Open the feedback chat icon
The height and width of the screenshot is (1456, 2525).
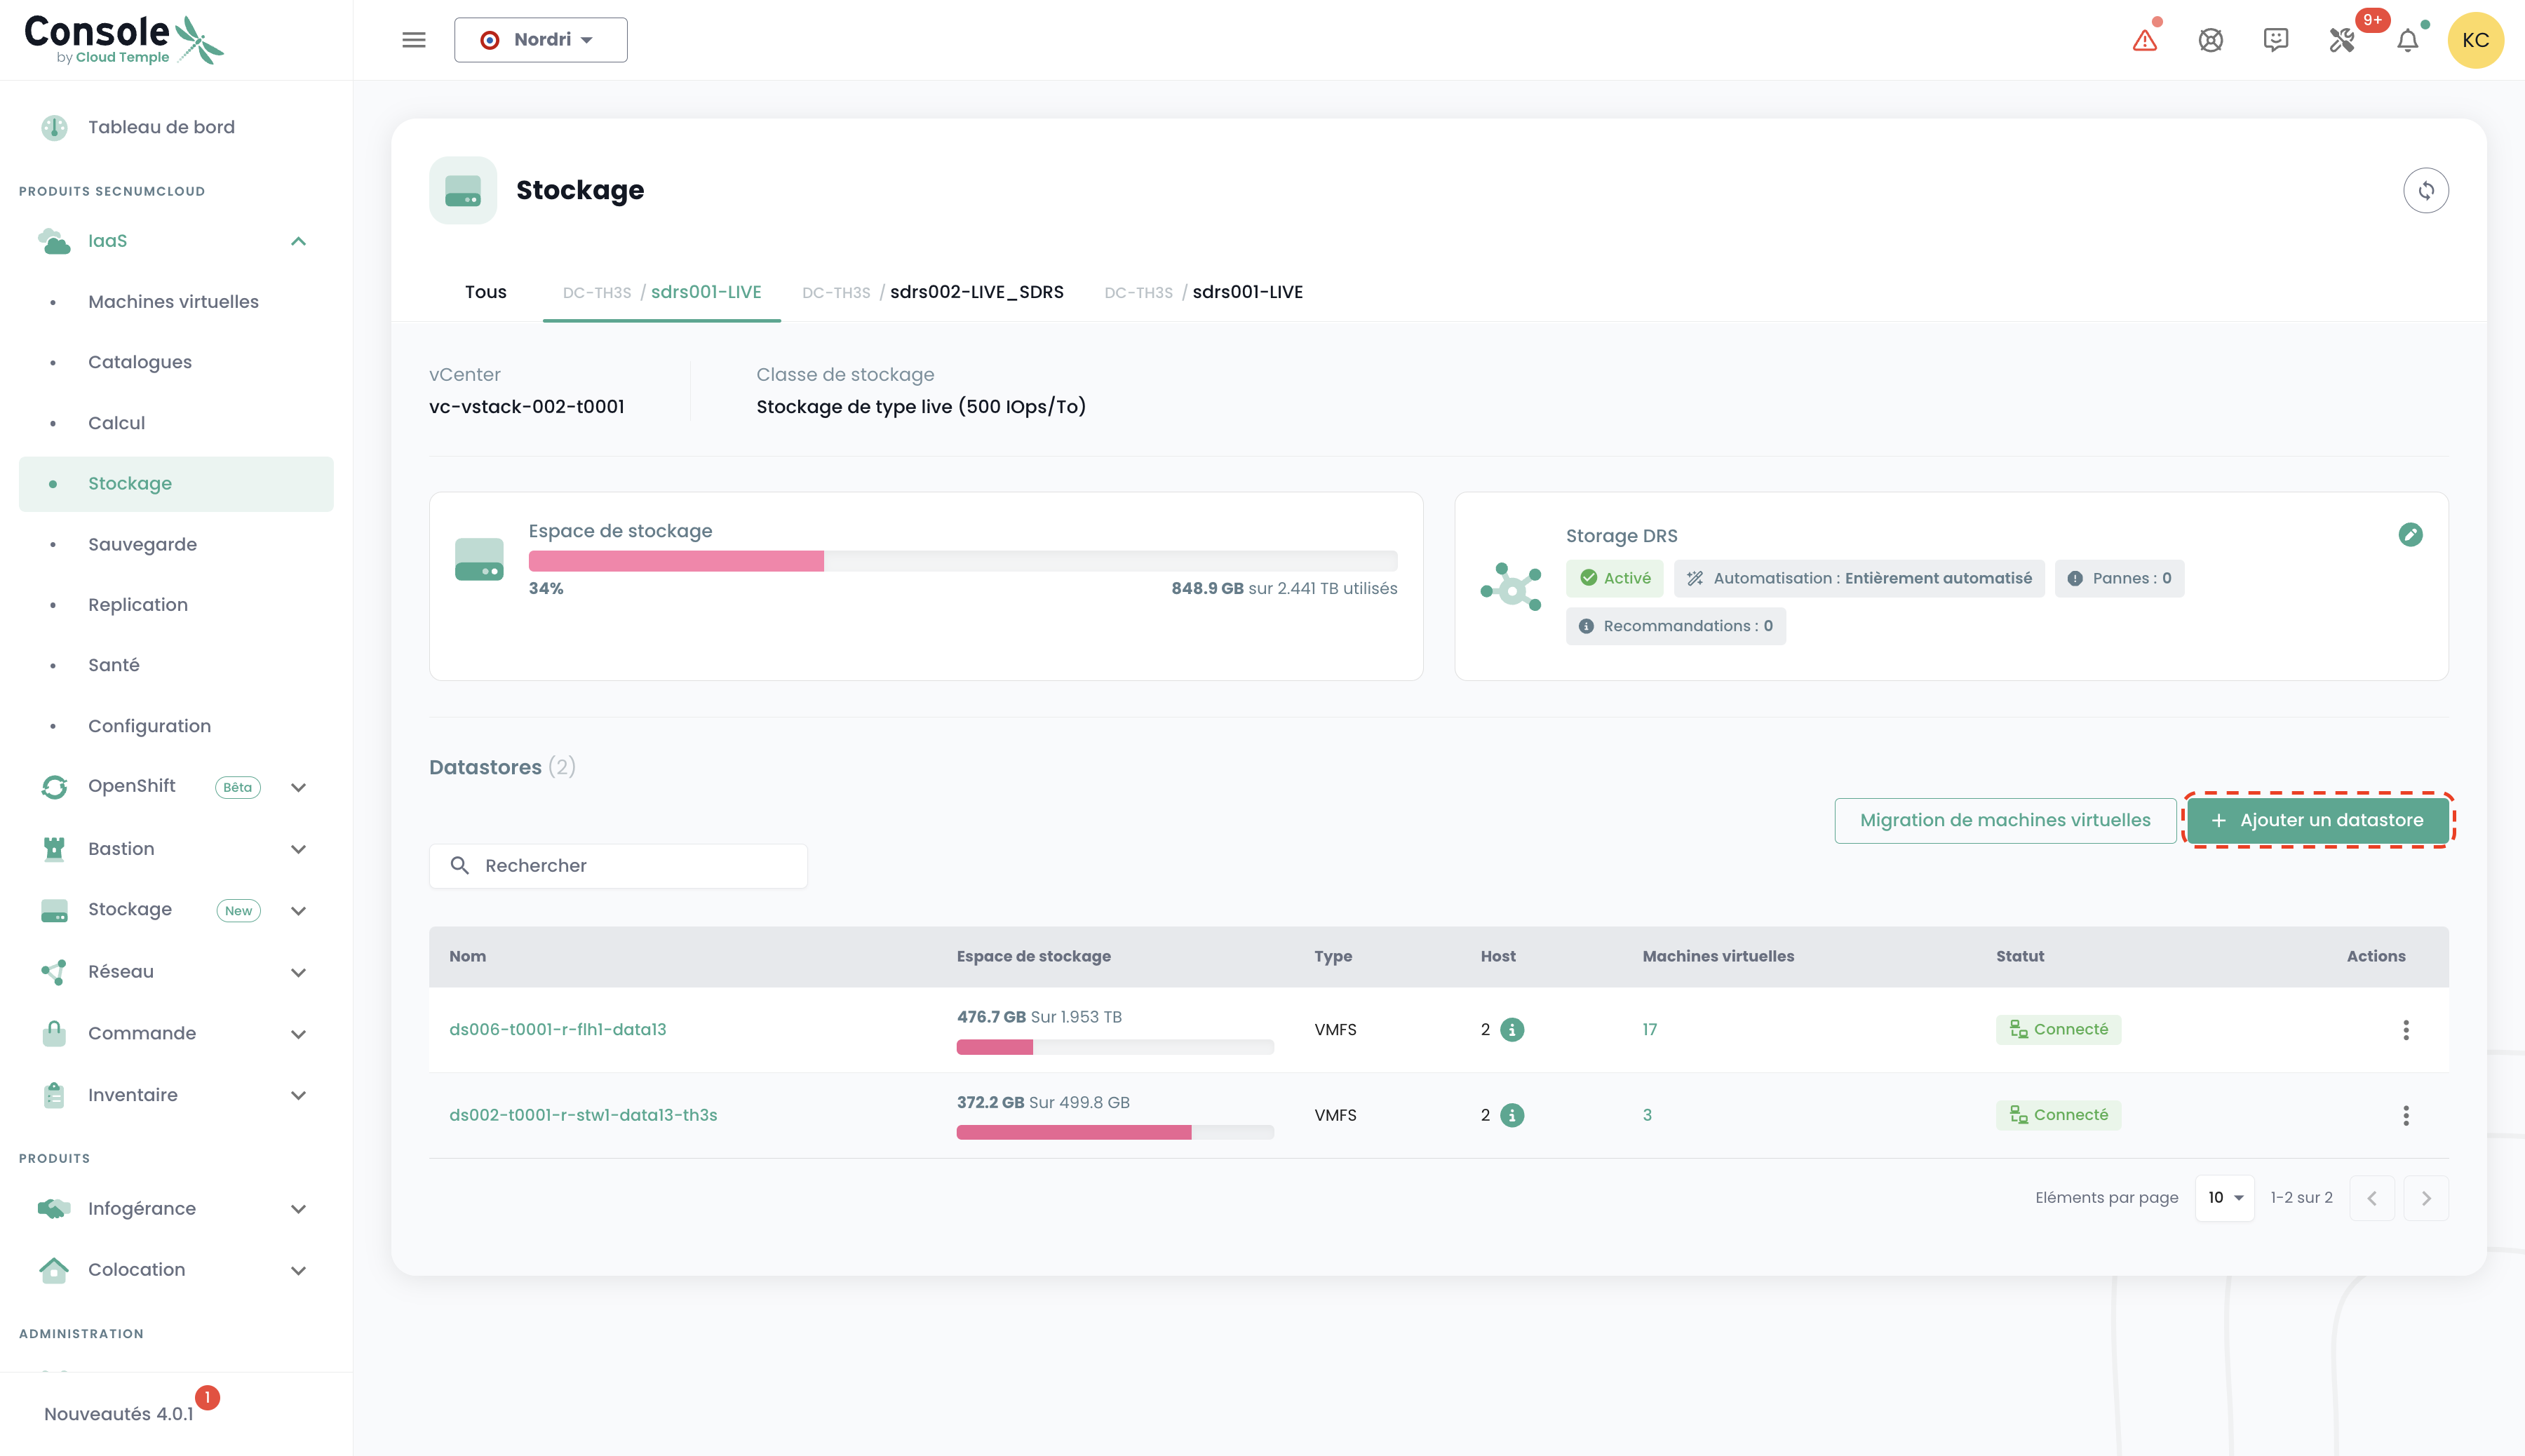tap(2276, 40)
